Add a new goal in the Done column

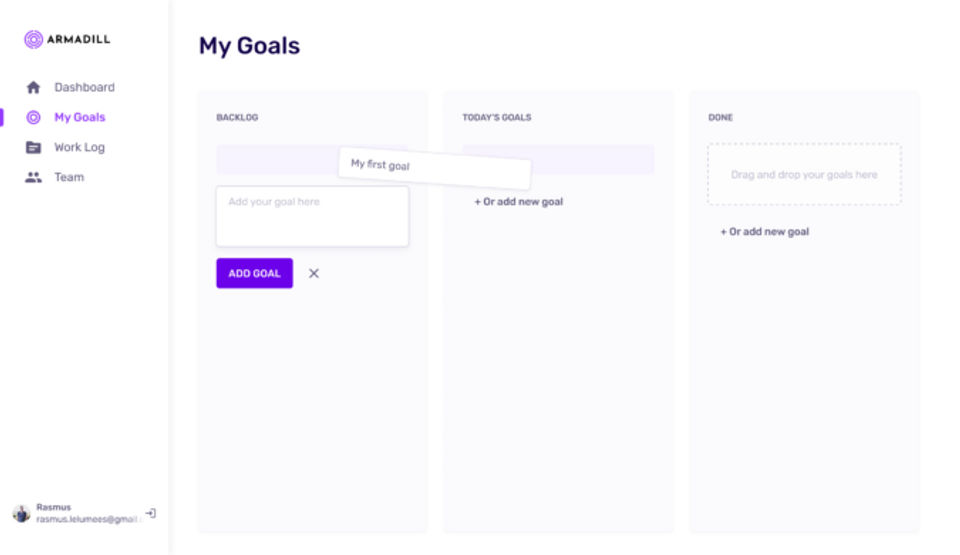[x=764, y=232]
